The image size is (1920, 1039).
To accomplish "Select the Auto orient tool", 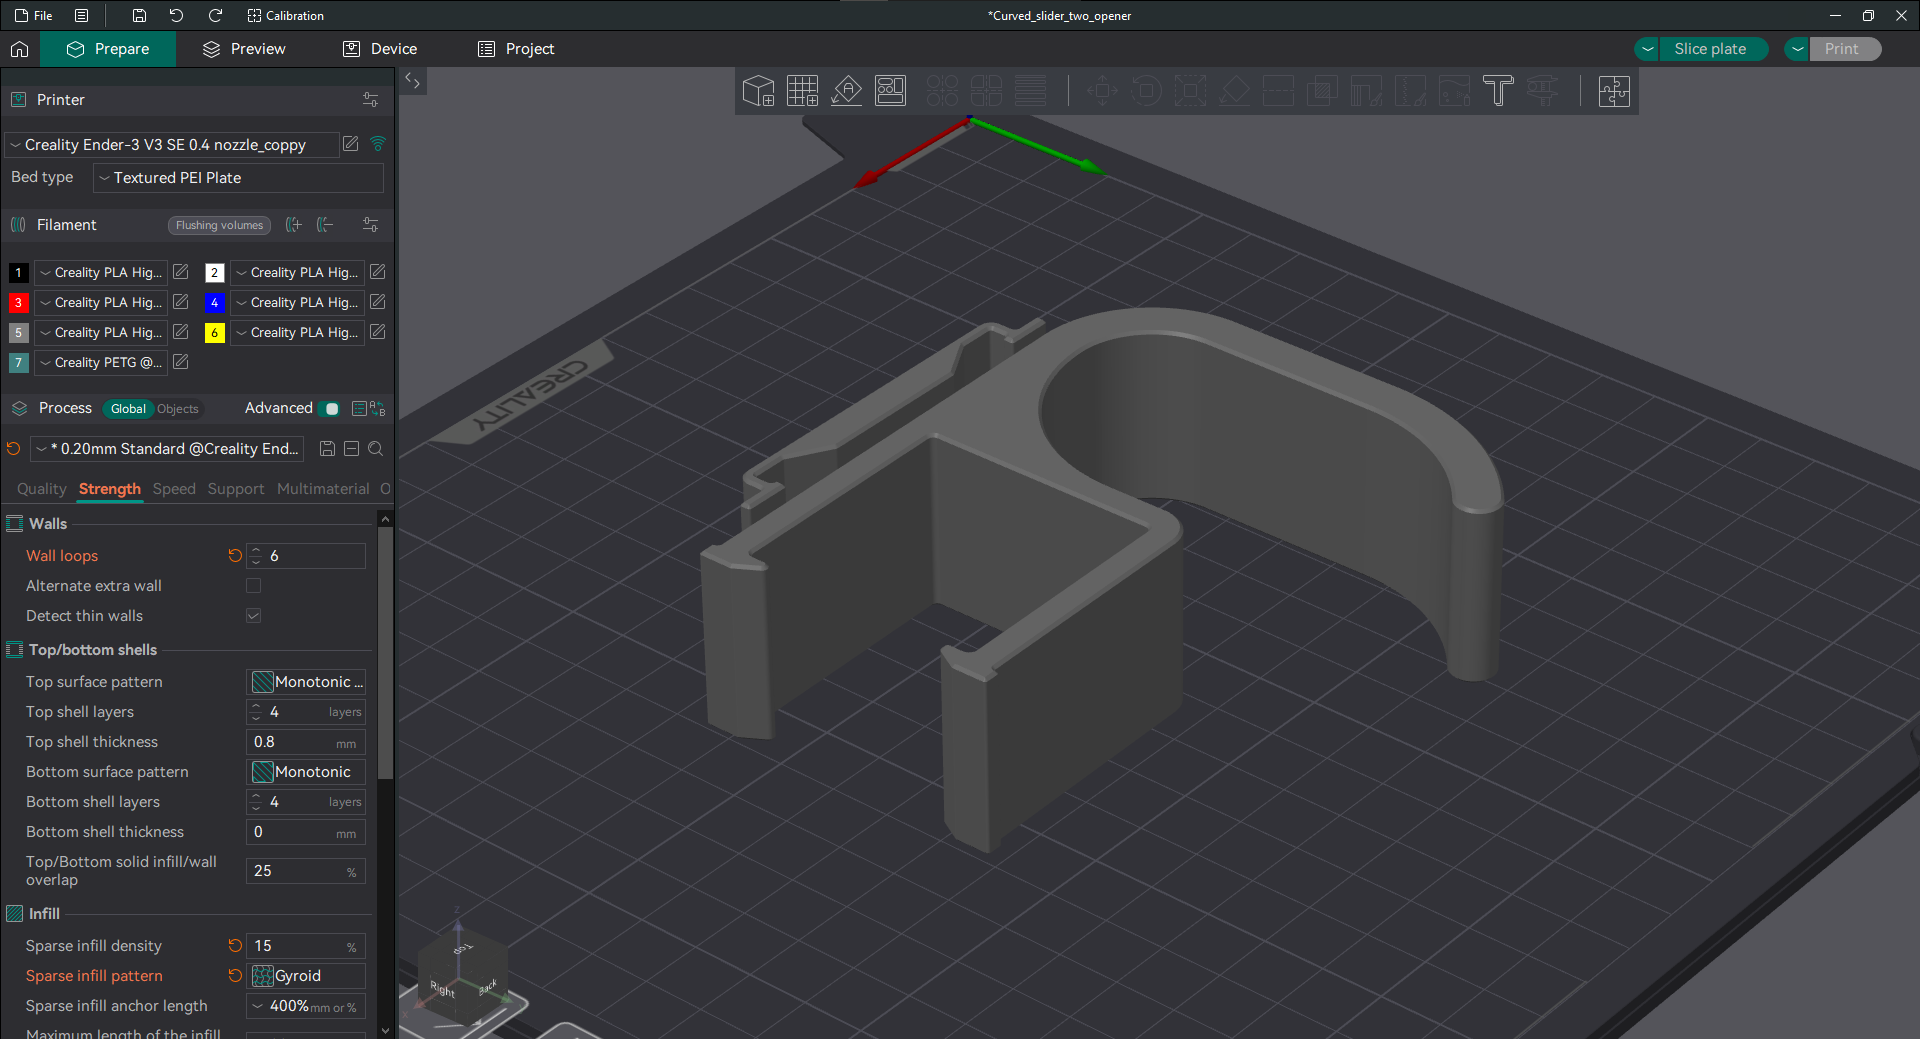I will [x=846, y=91].
